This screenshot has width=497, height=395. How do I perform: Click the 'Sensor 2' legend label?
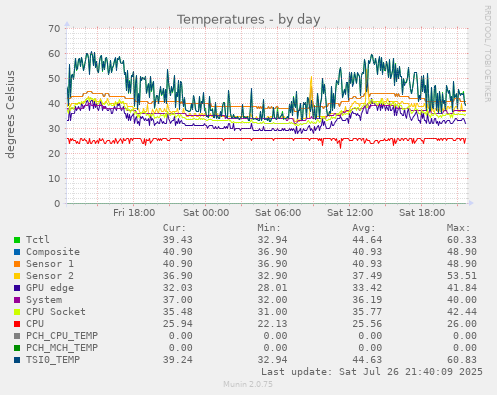[50, 276]
